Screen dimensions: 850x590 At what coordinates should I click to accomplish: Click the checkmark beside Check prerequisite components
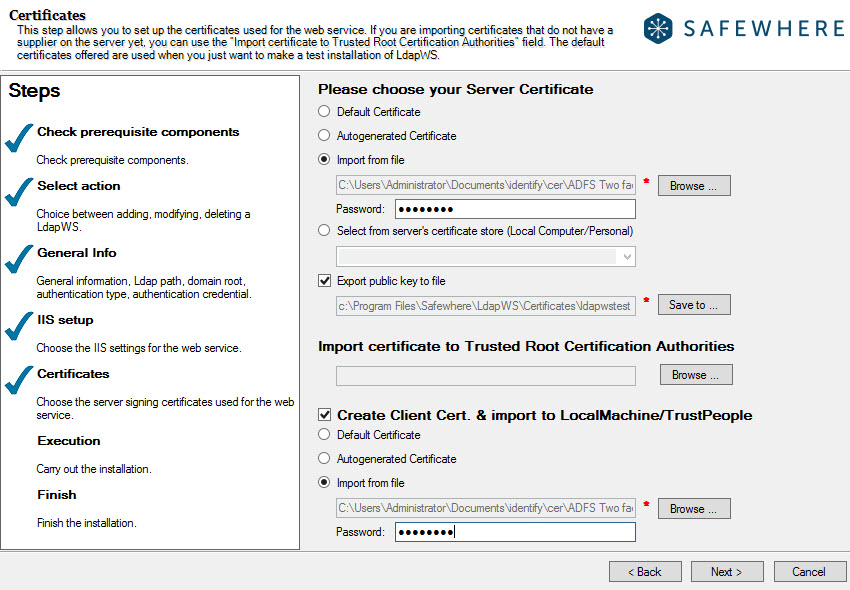pos(20,137)
